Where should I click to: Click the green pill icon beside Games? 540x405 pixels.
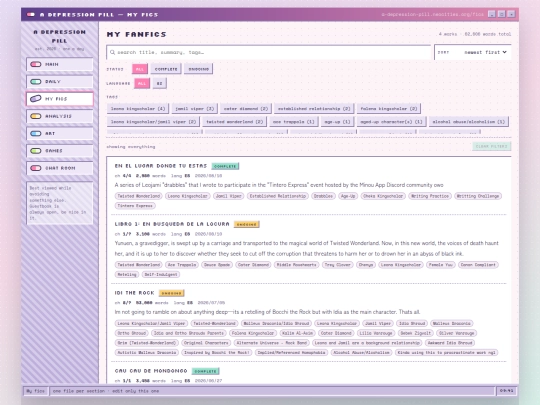point(35,150)
